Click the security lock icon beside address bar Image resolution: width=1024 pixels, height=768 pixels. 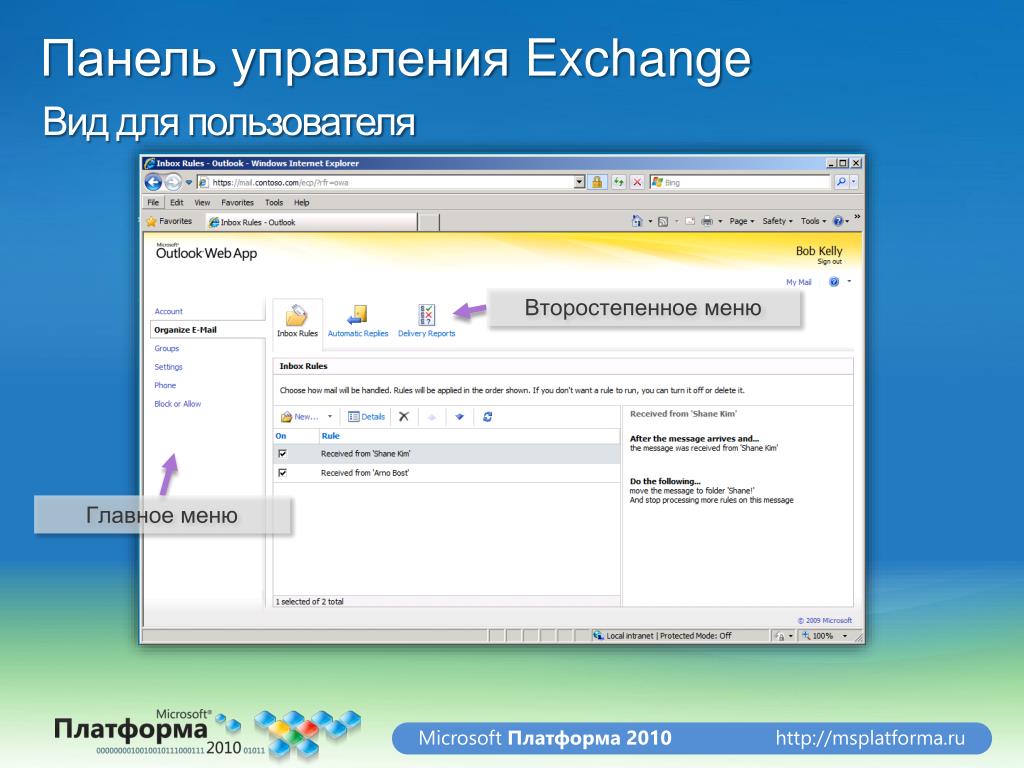pos(597,182)
